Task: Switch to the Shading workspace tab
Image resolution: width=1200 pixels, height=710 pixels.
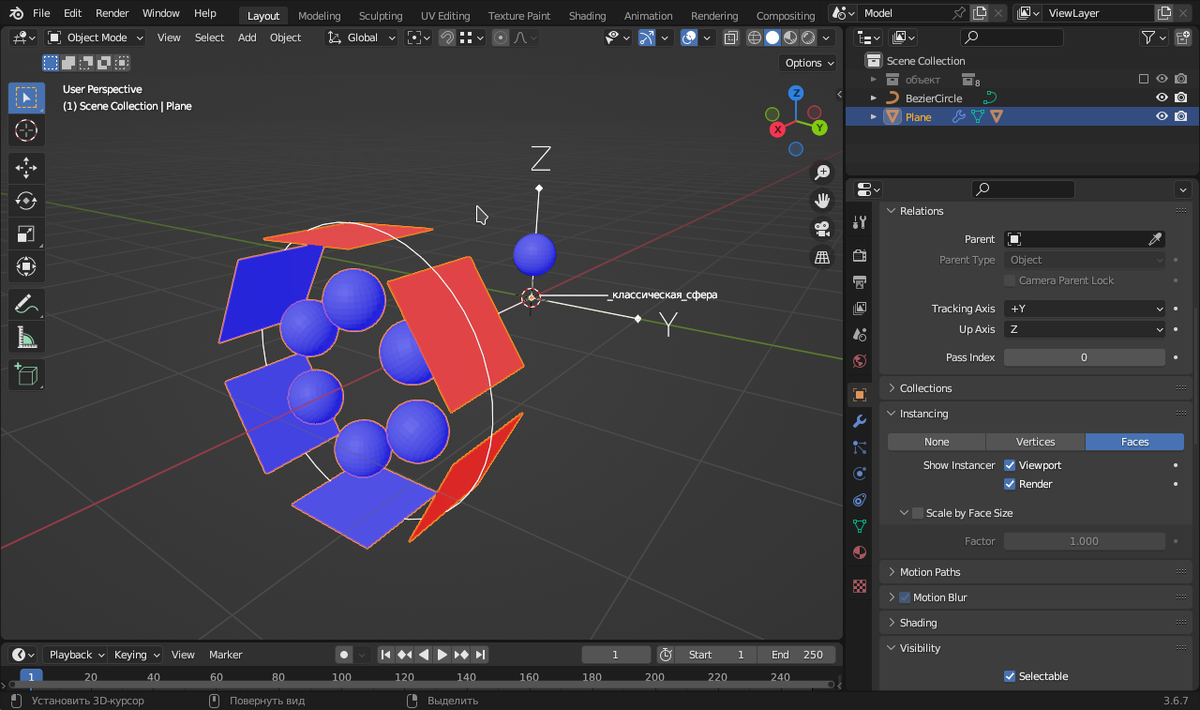Action: click(x=587, y=15)
